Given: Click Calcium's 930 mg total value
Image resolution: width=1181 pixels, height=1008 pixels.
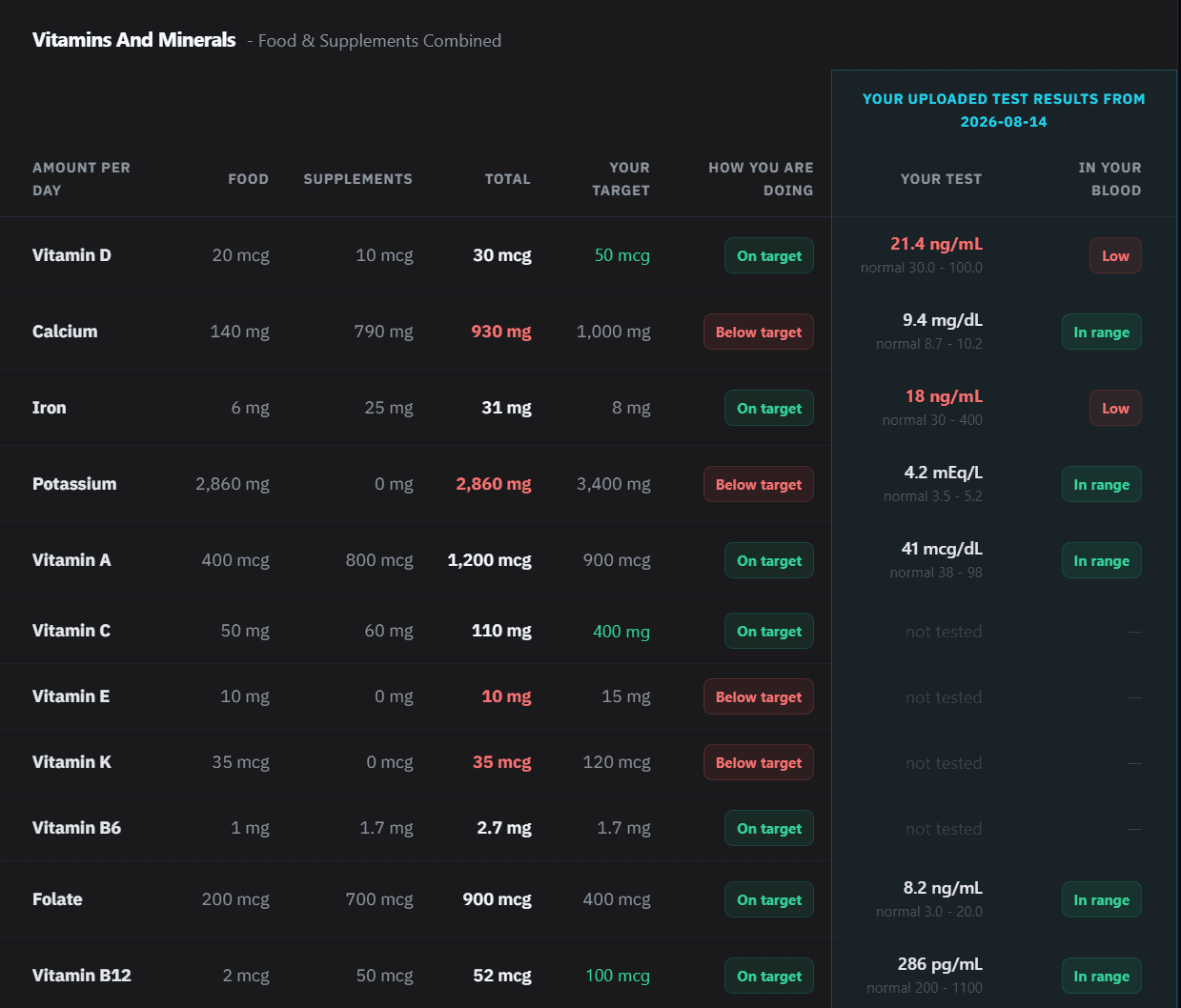Looking at the screenshot, I should pyautogui.click(x=501, y=331).
